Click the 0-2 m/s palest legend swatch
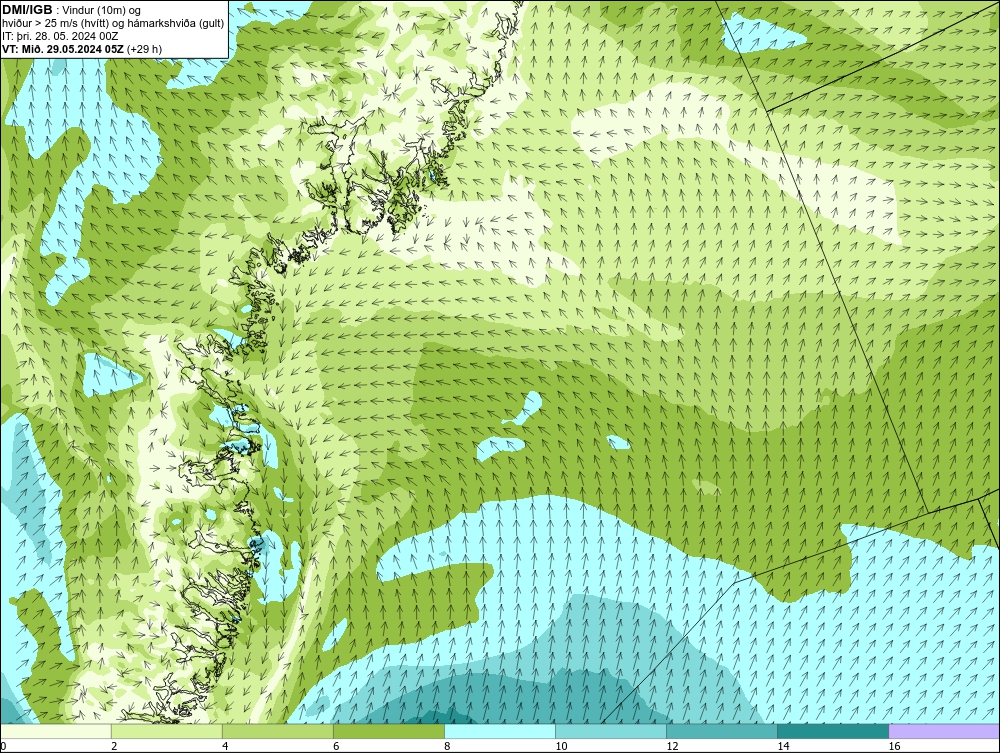1000x753 pixels. pos(56,731)
